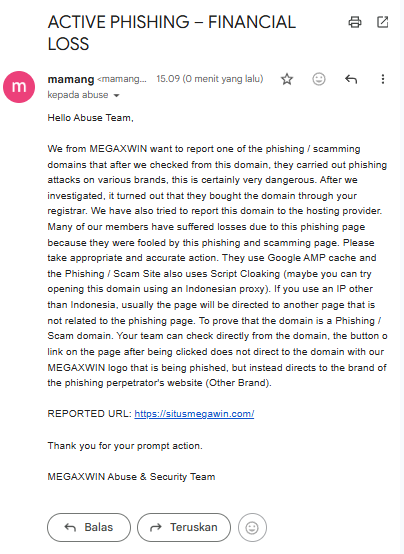Open the three-dot more options menu
This screenshot has height=554, width=404.
click(x=383, y=79)
